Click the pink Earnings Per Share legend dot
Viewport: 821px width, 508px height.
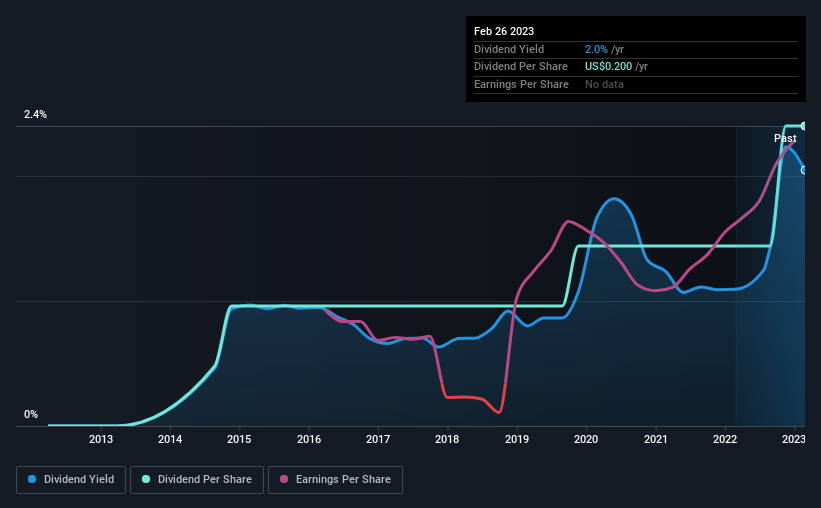(x=284, y=479)
